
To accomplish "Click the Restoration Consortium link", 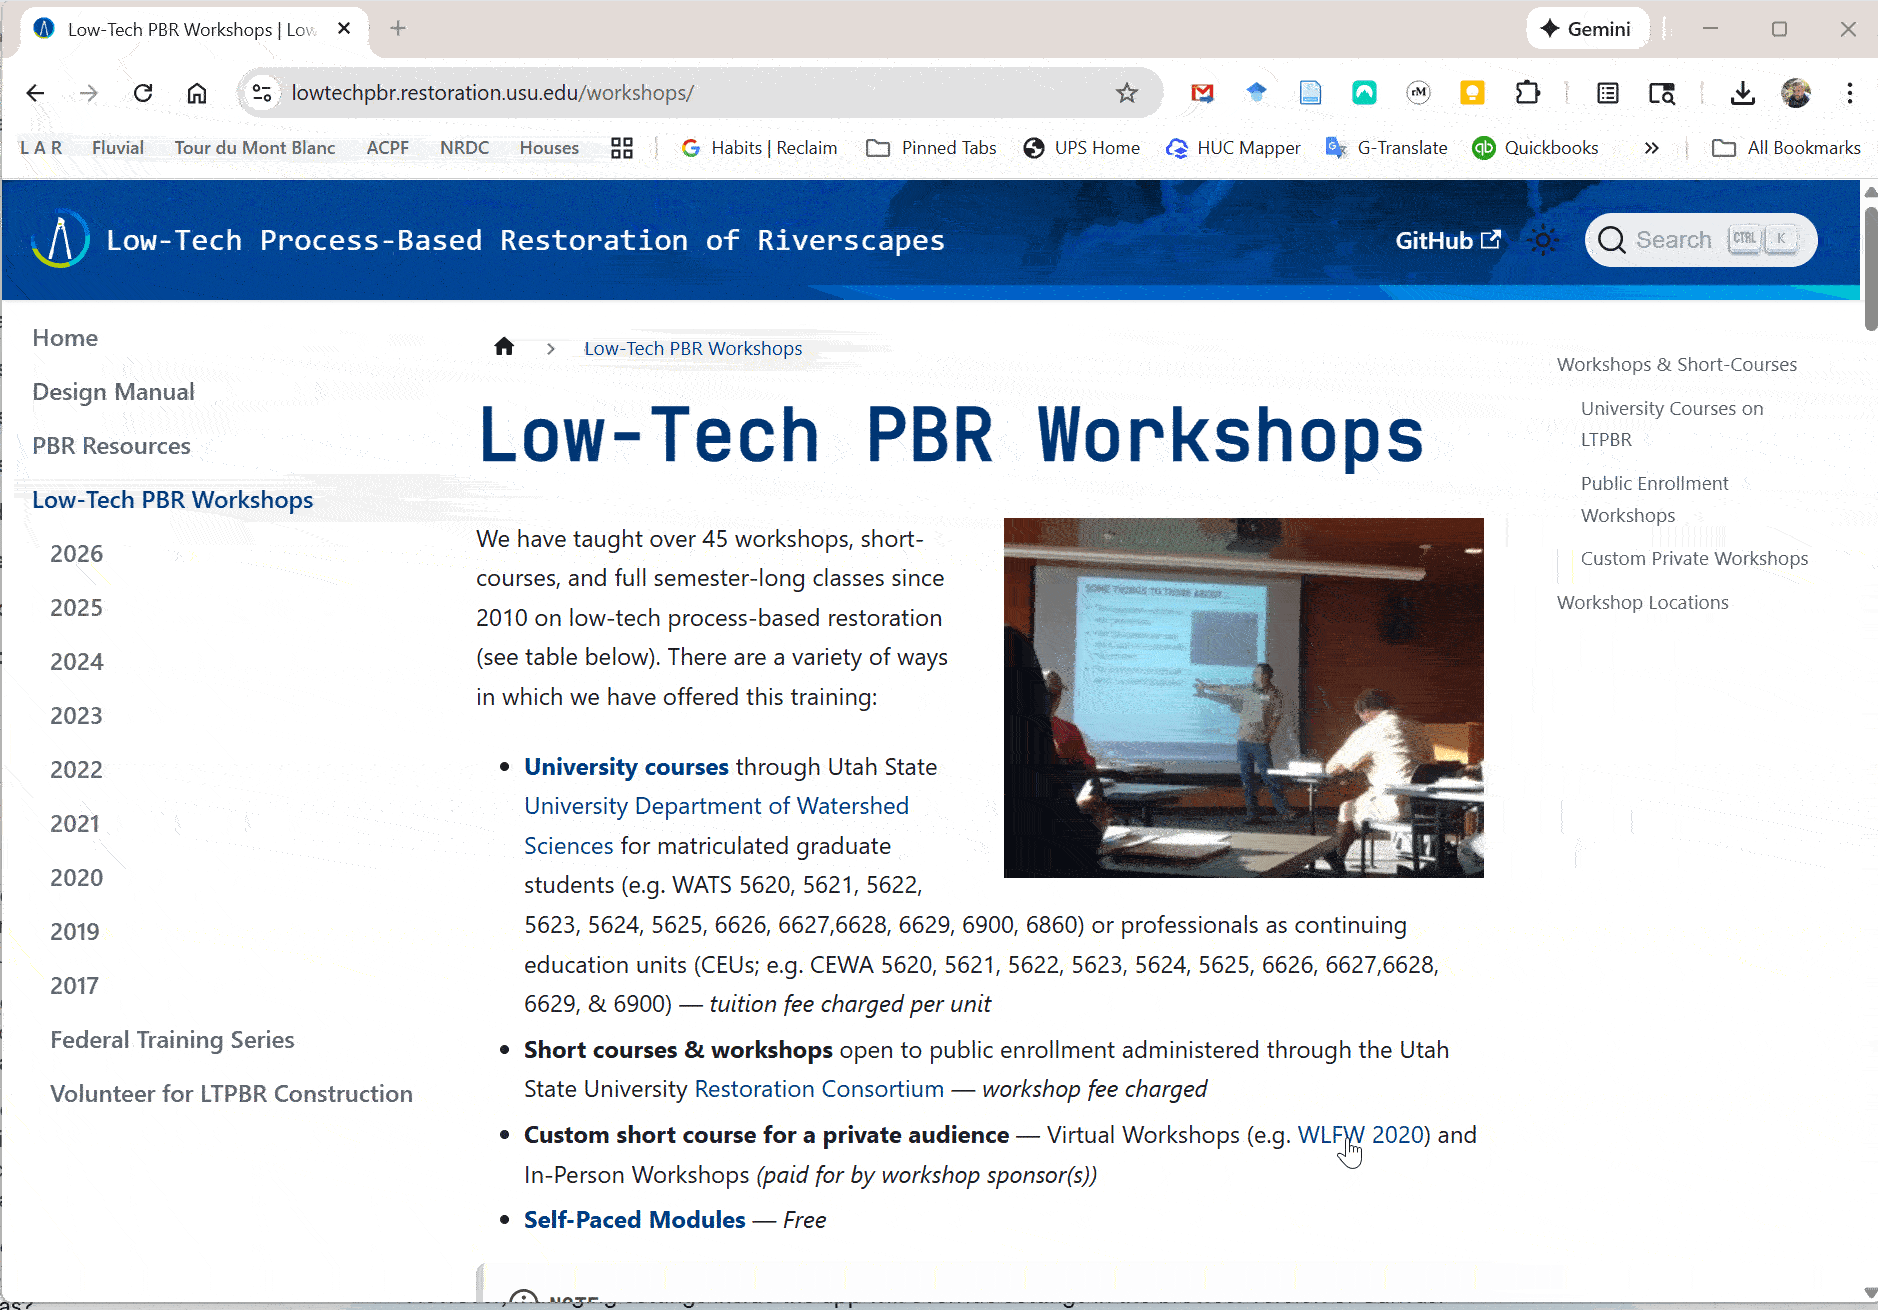I will point(818,1089).
